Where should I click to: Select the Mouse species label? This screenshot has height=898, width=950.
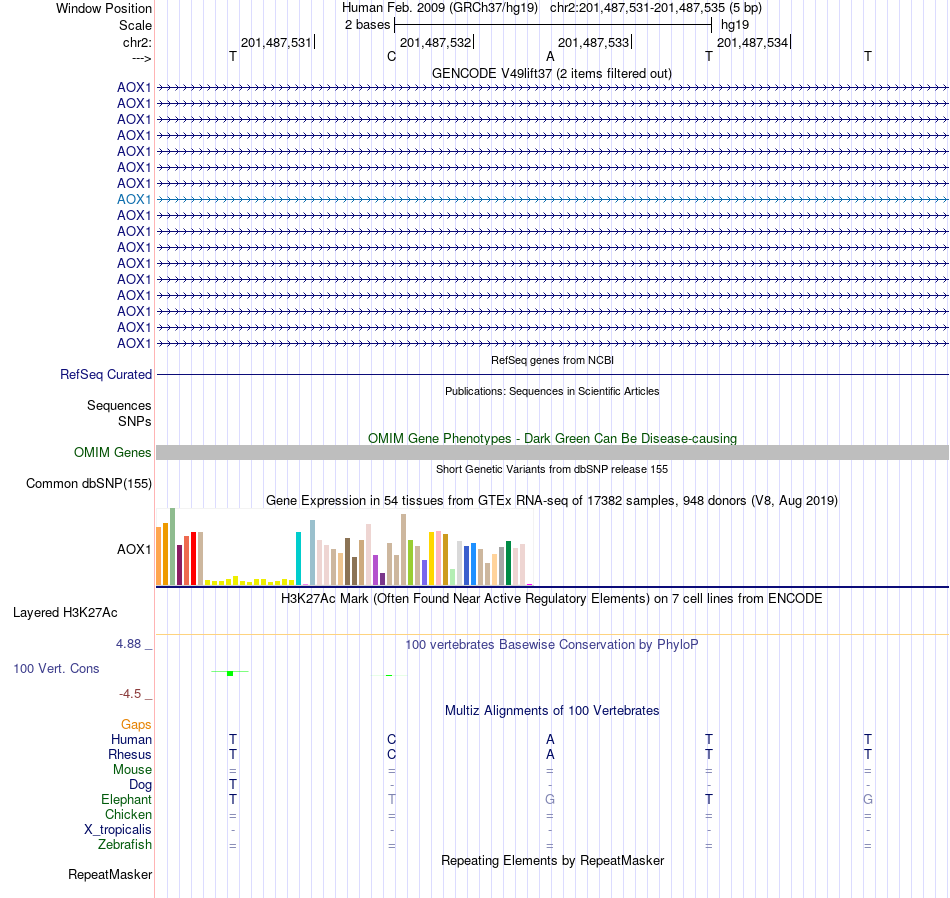pyautogui.click(x=132, y=770)
